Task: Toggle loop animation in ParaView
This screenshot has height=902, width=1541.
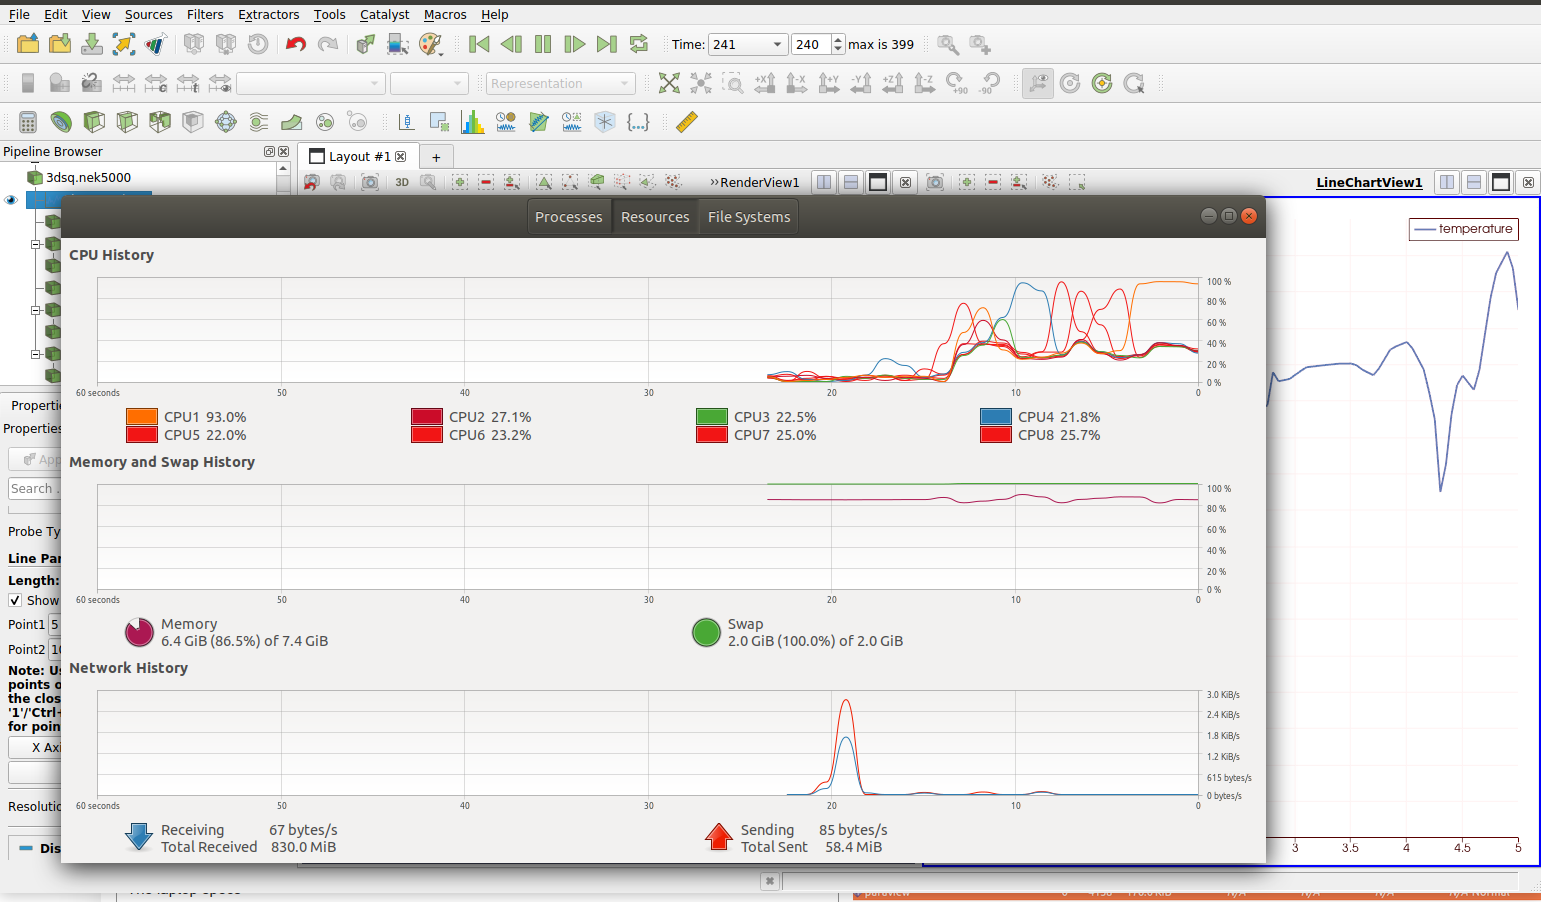Action: (639, 44)
